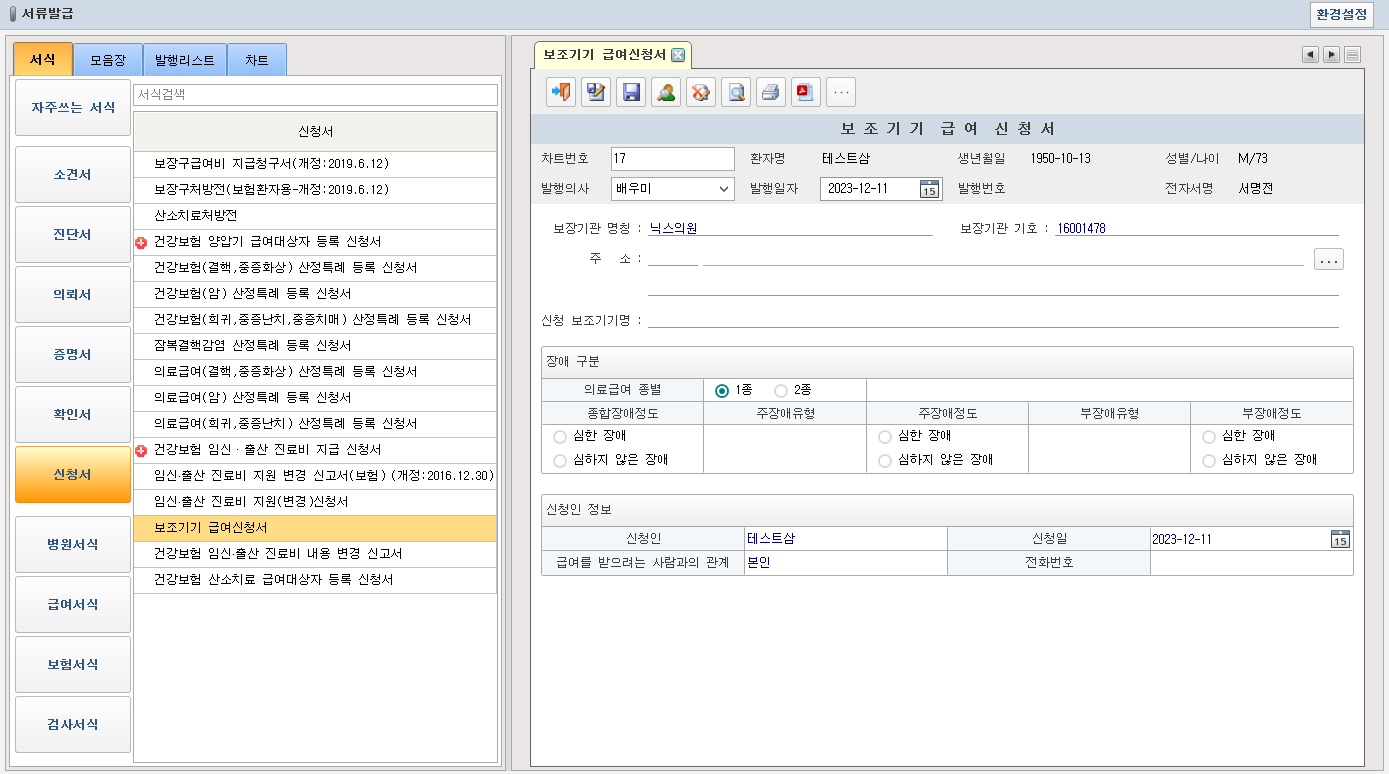1389x774 pixels.
Task: Export to PDF using the red PDF icon
Action: pos(806,92)
